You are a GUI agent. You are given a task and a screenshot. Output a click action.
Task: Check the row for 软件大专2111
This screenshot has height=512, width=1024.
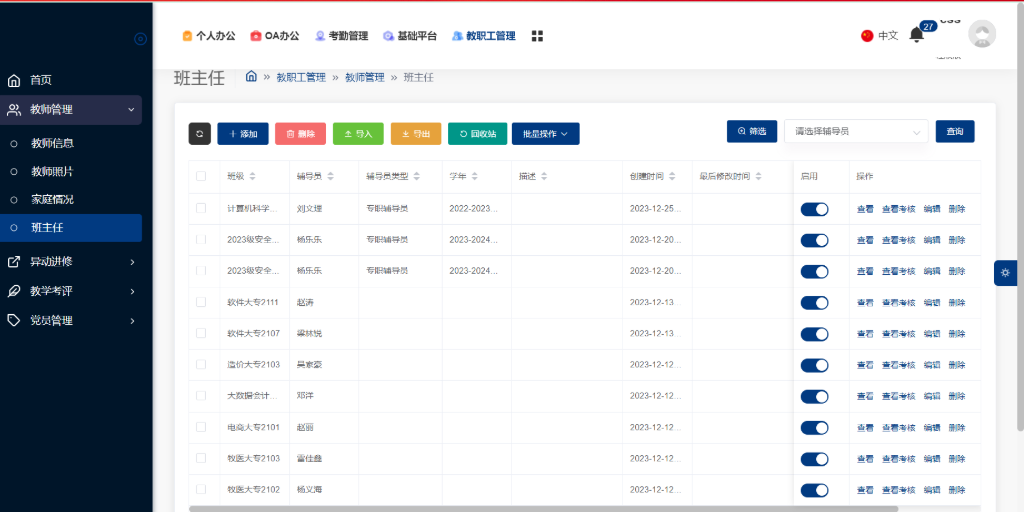pyautogui.click(x=201, y=302)
